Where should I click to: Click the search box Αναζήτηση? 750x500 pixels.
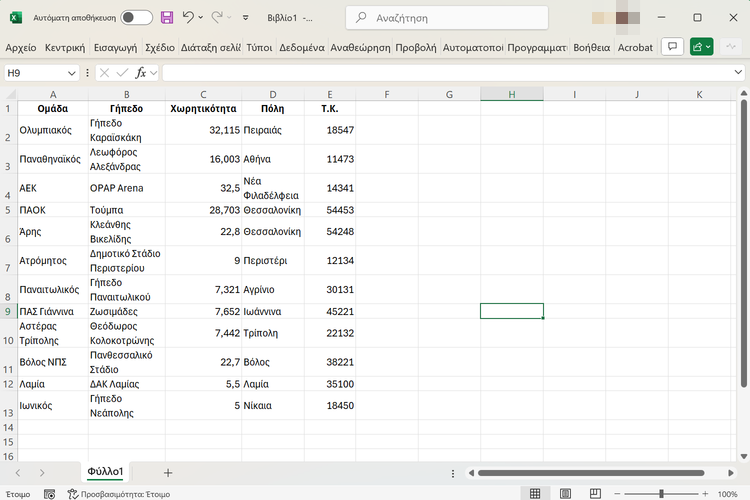tap(447, 18)
